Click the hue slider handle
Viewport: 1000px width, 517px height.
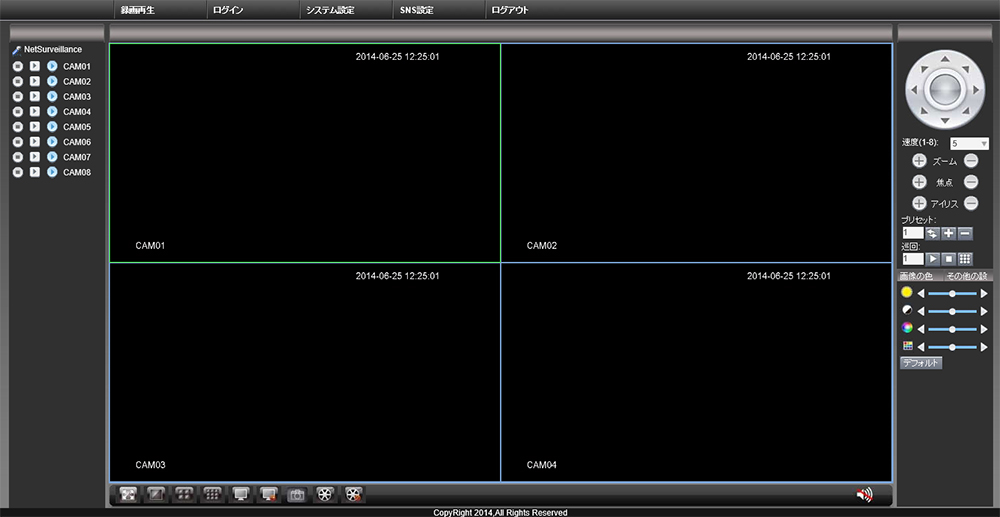pos(952,347)
